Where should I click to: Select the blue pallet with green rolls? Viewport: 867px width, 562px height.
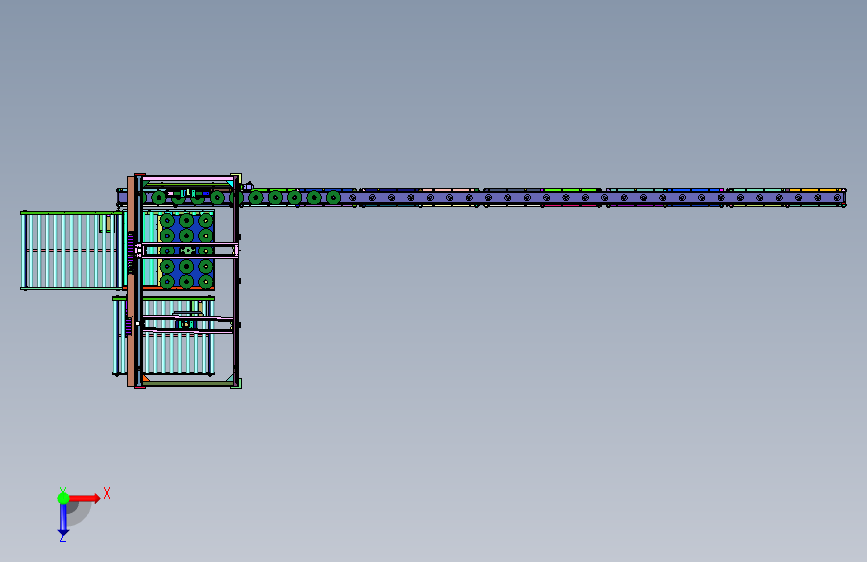[186, 251]
